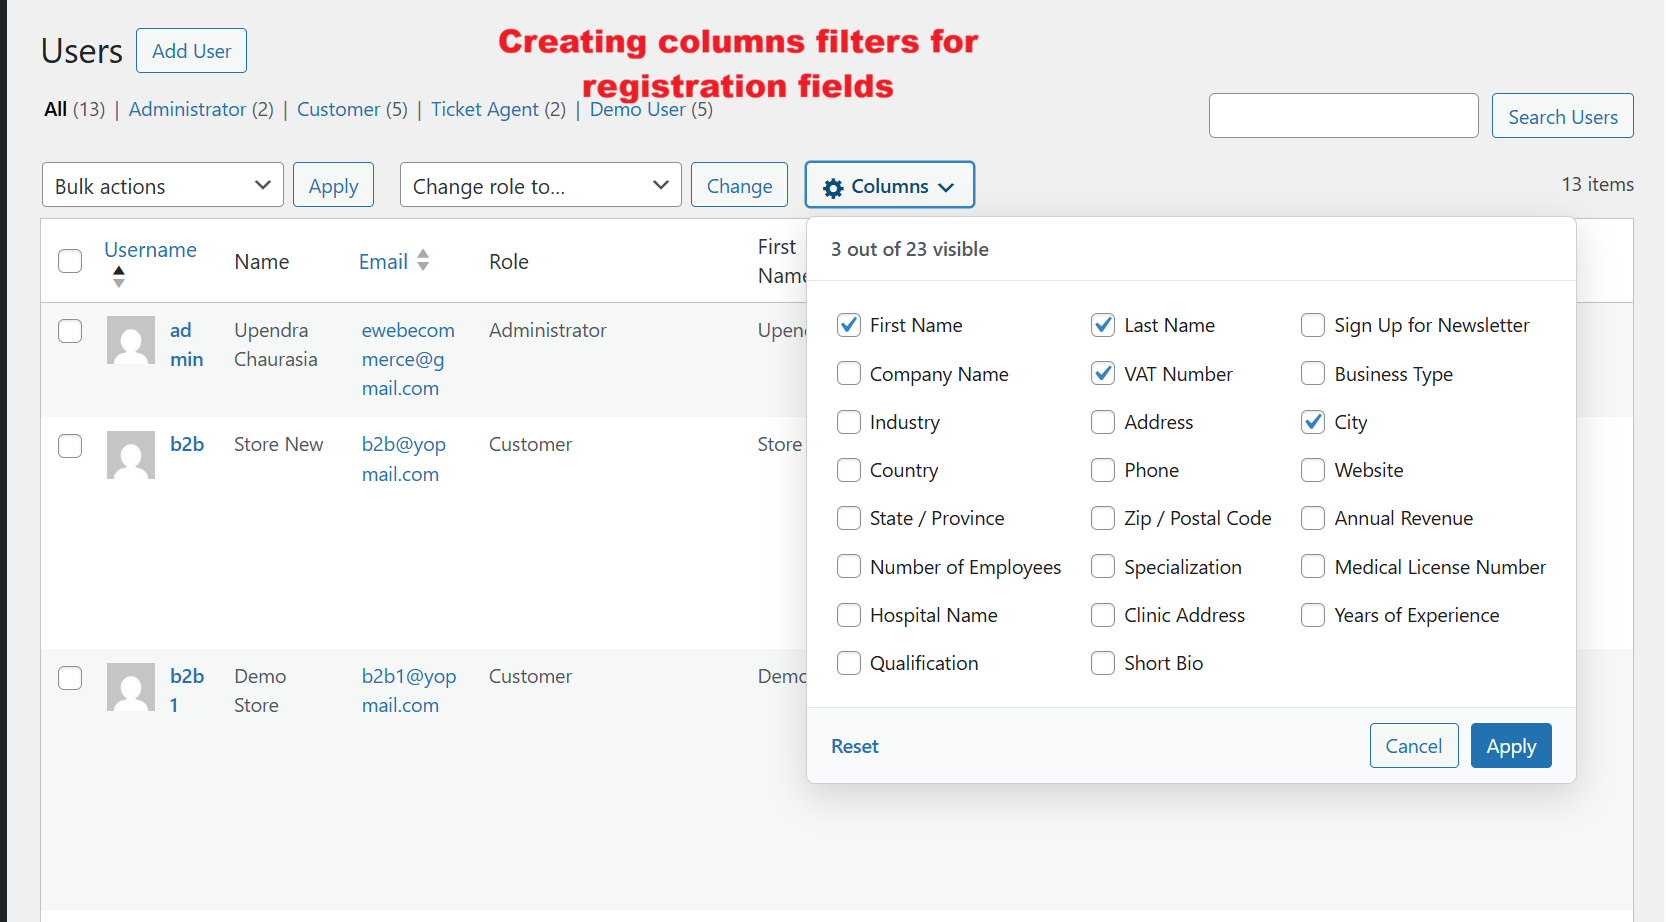
Task: Open the Bulk actions dropdown
Action: [x=162, y=185]
